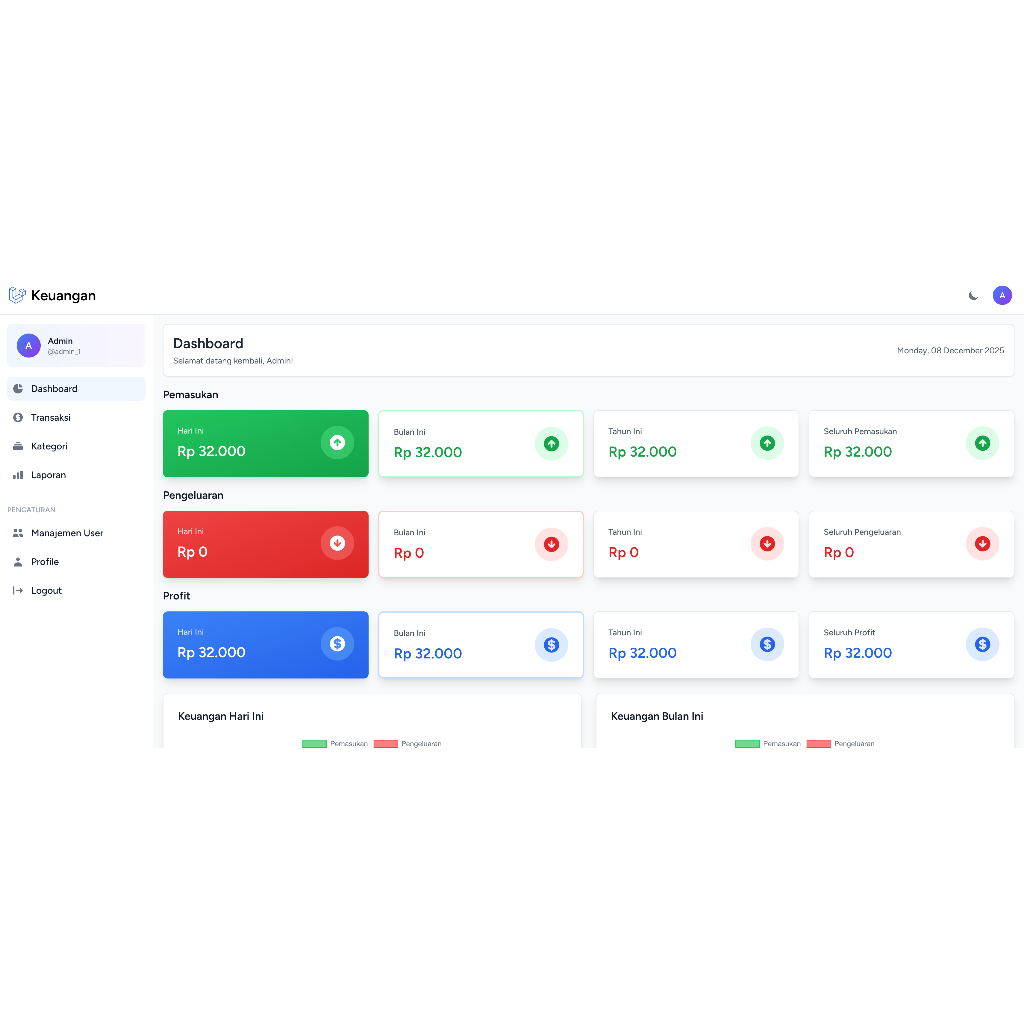Click Rp 32.000 on green Hari Ini card
Viewport: 1024px width, 1024px height.
[211, 451]
